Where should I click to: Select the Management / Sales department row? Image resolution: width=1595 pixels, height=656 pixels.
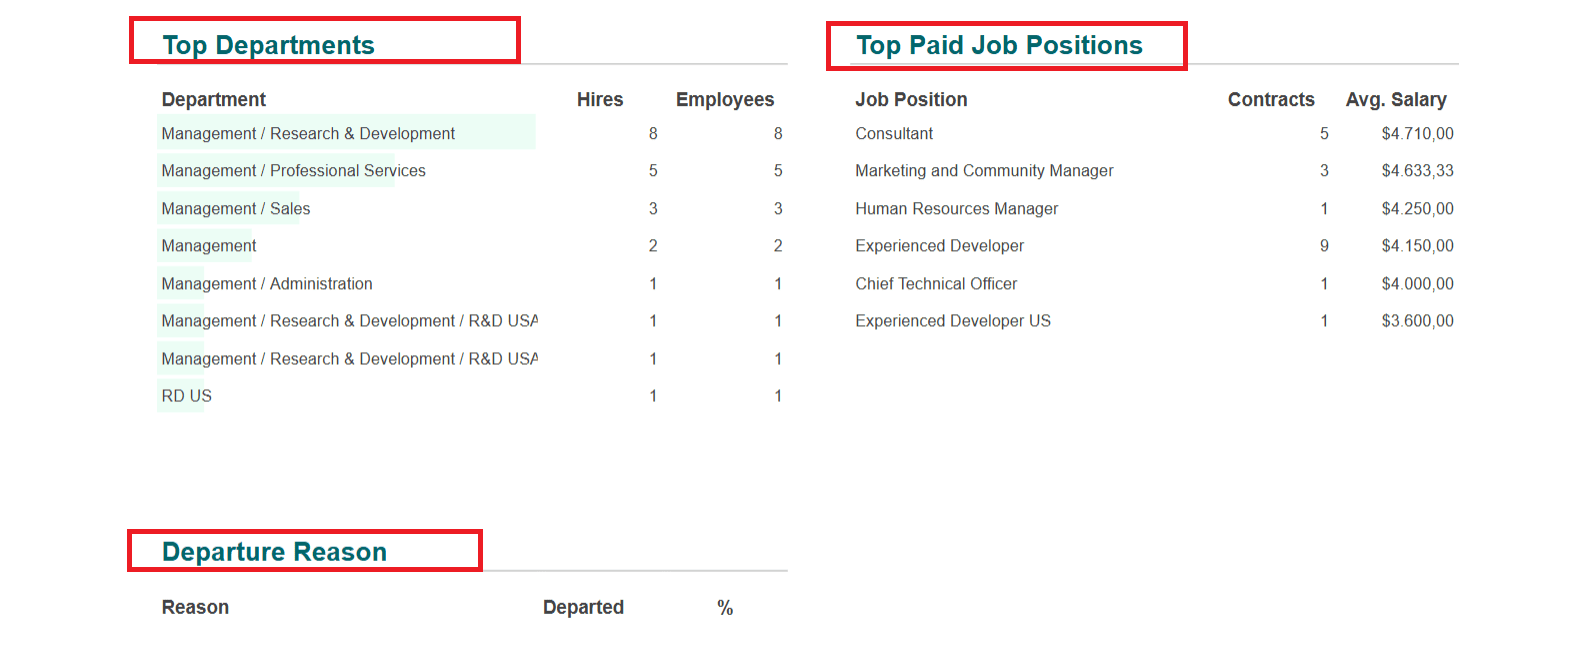[x=236, y=209]
